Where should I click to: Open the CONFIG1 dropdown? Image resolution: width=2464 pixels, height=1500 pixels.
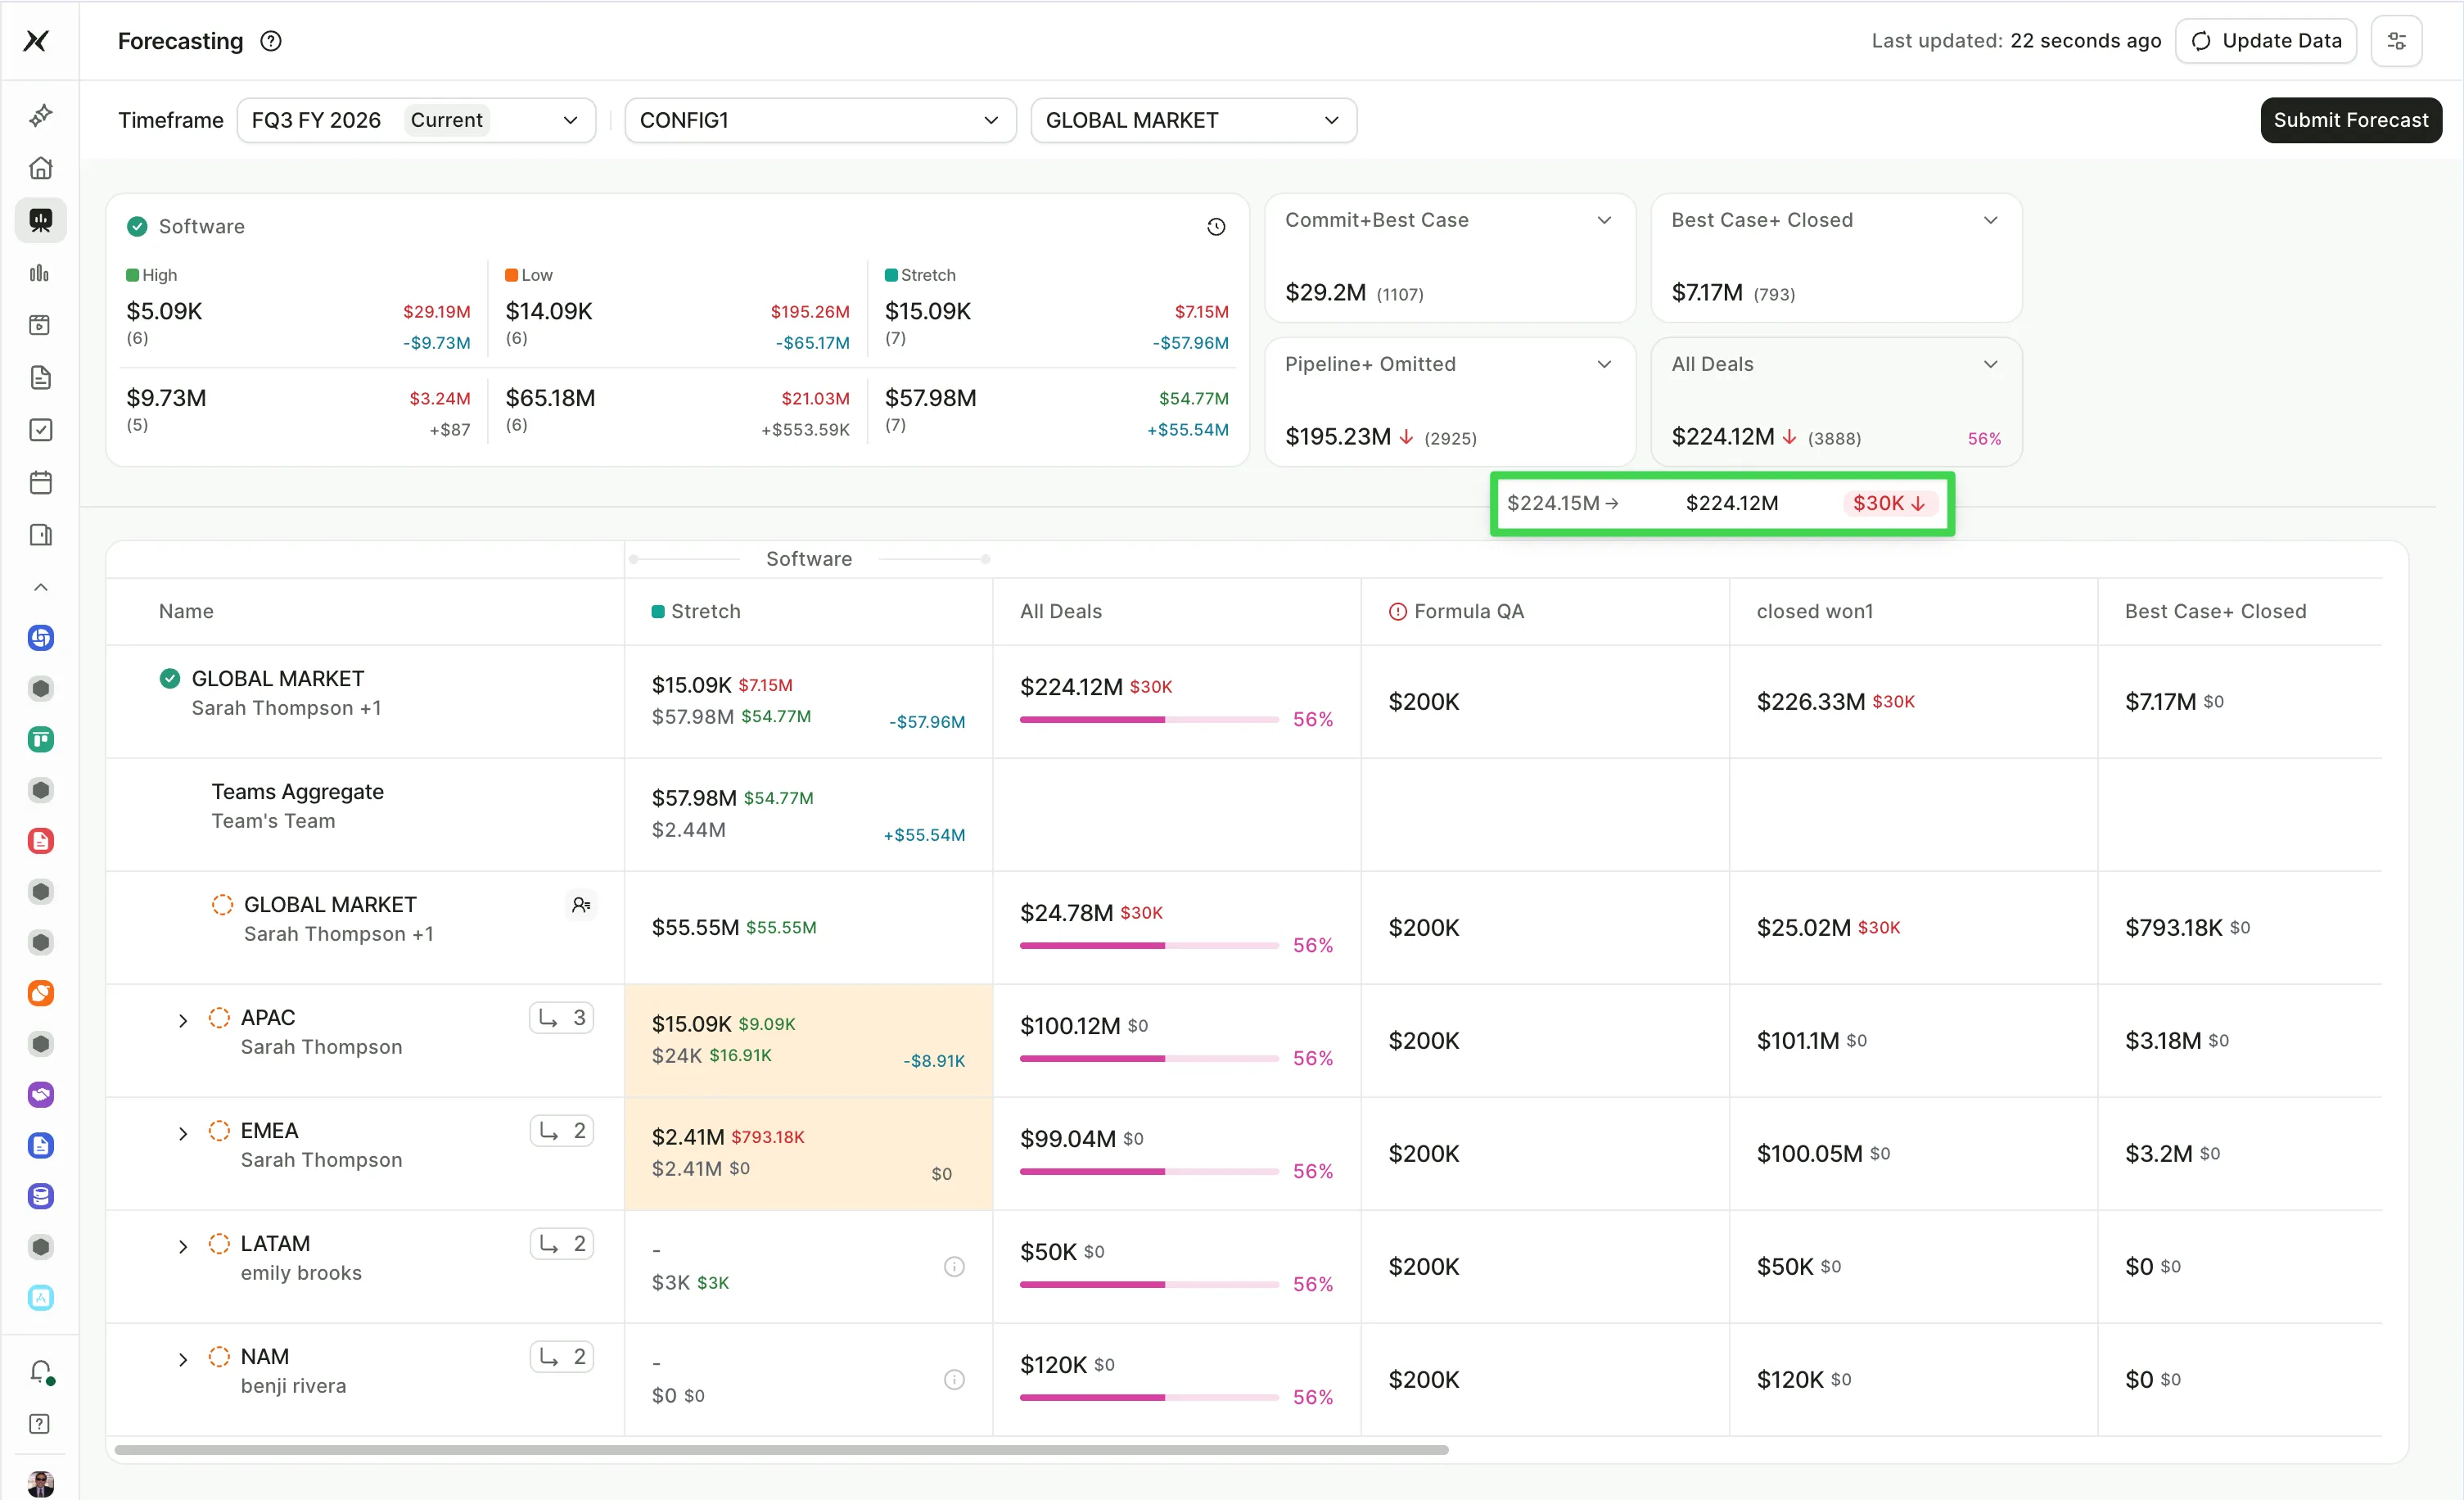point(820,120)
